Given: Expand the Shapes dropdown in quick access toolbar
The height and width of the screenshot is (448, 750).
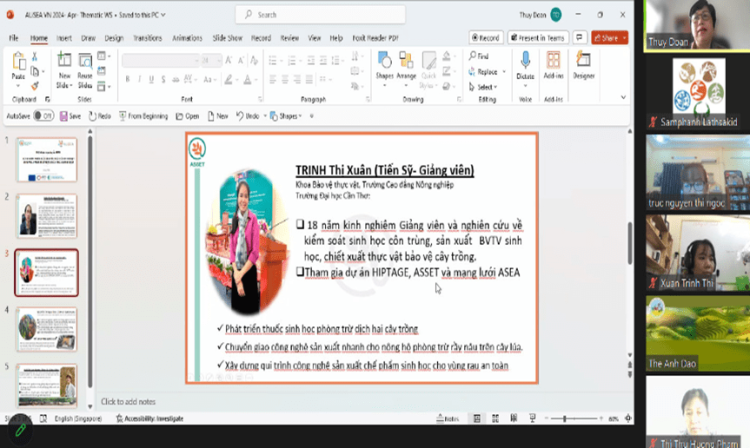Looking at the screenshot, I should (288, 116).
